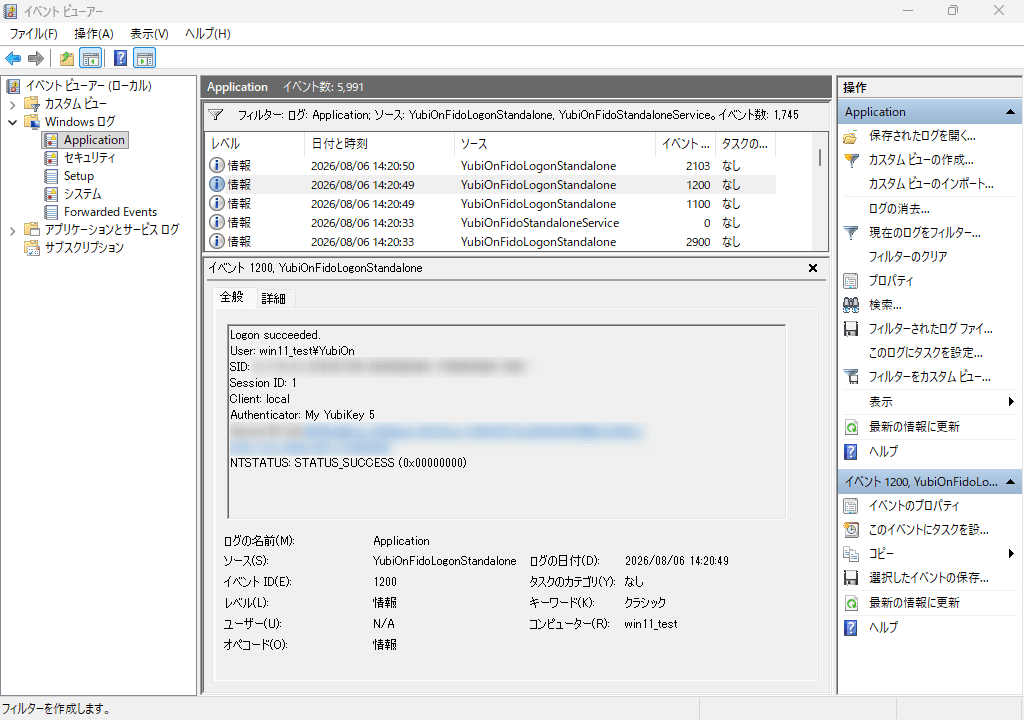Collapse the Windows ログ tree node
Image resolution: width=1024 pixels, height=720 pixels.
point(12,122)
